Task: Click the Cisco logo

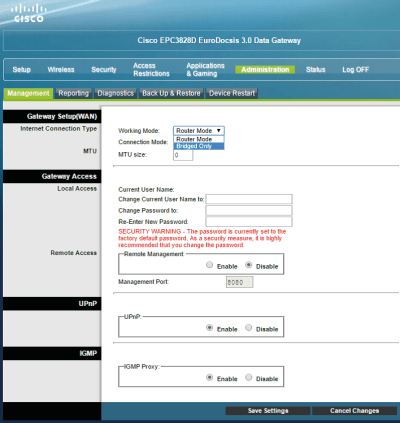Action: (28, 13)
